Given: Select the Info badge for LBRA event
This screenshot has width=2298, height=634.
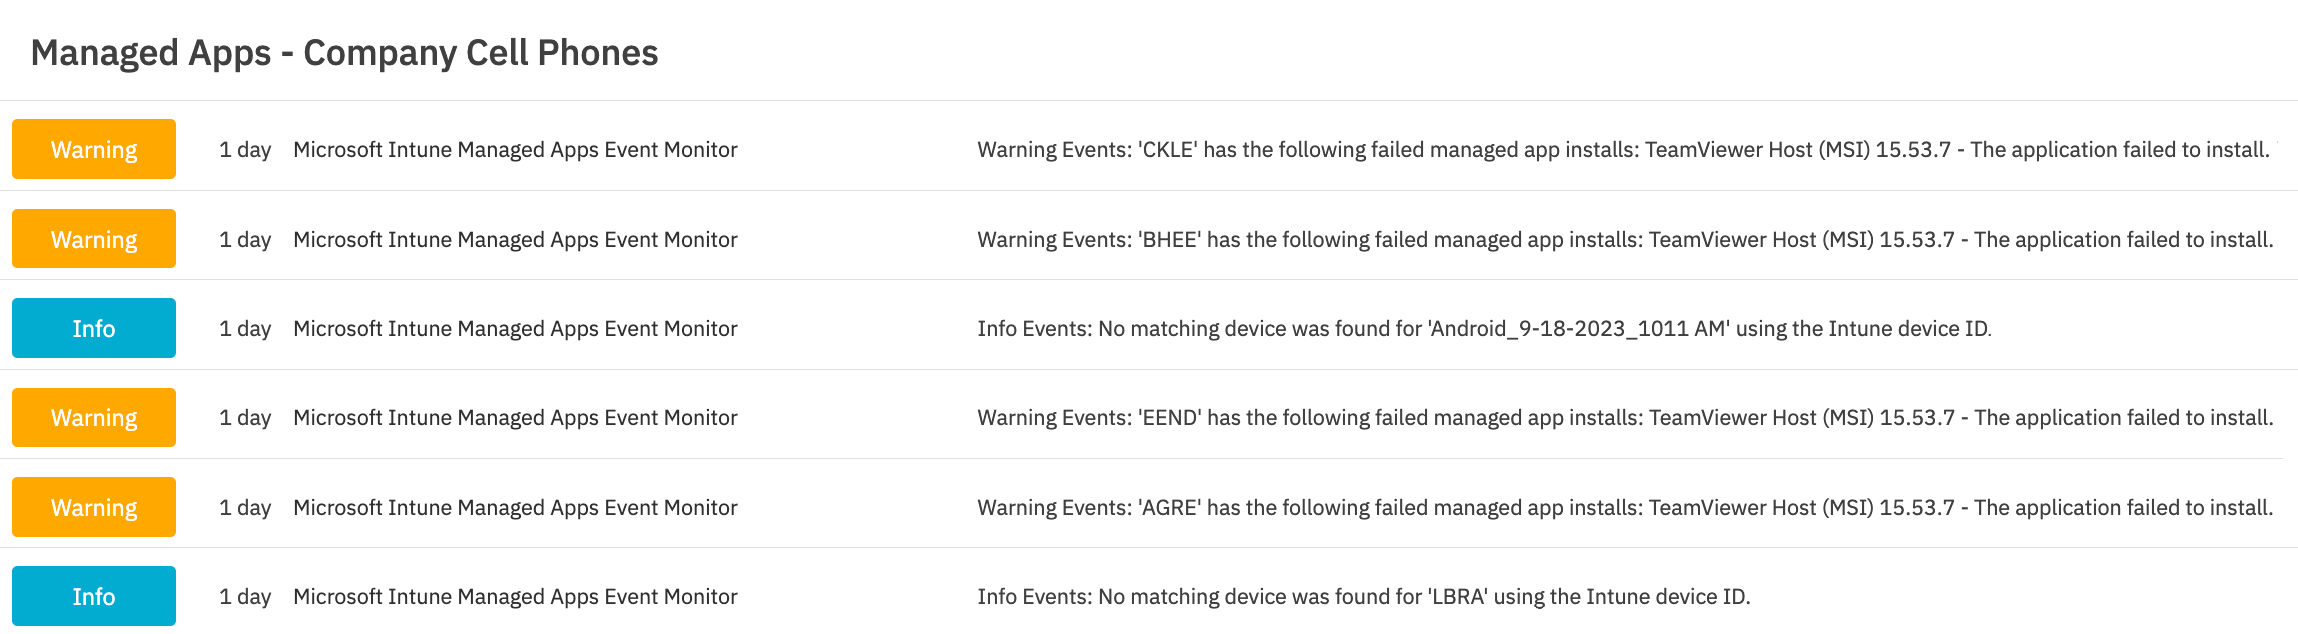Looking at the screenshot, I should [x=94, y=596].
